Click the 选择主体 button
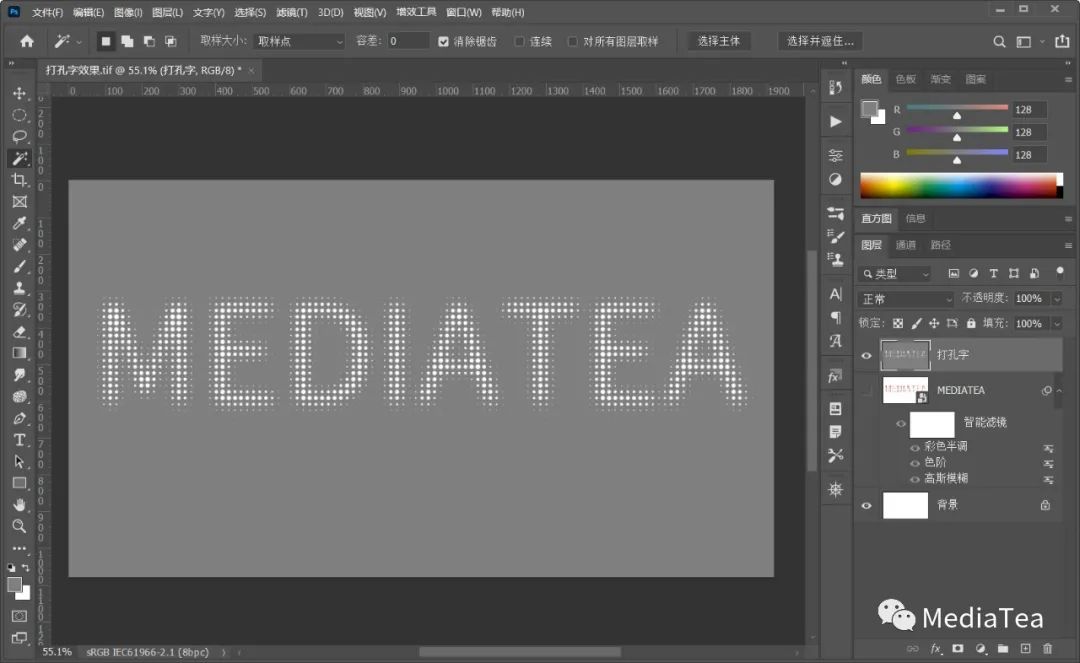Image resolution: width=1080 pixels, height=663 pixels. (x=718, y=41)
